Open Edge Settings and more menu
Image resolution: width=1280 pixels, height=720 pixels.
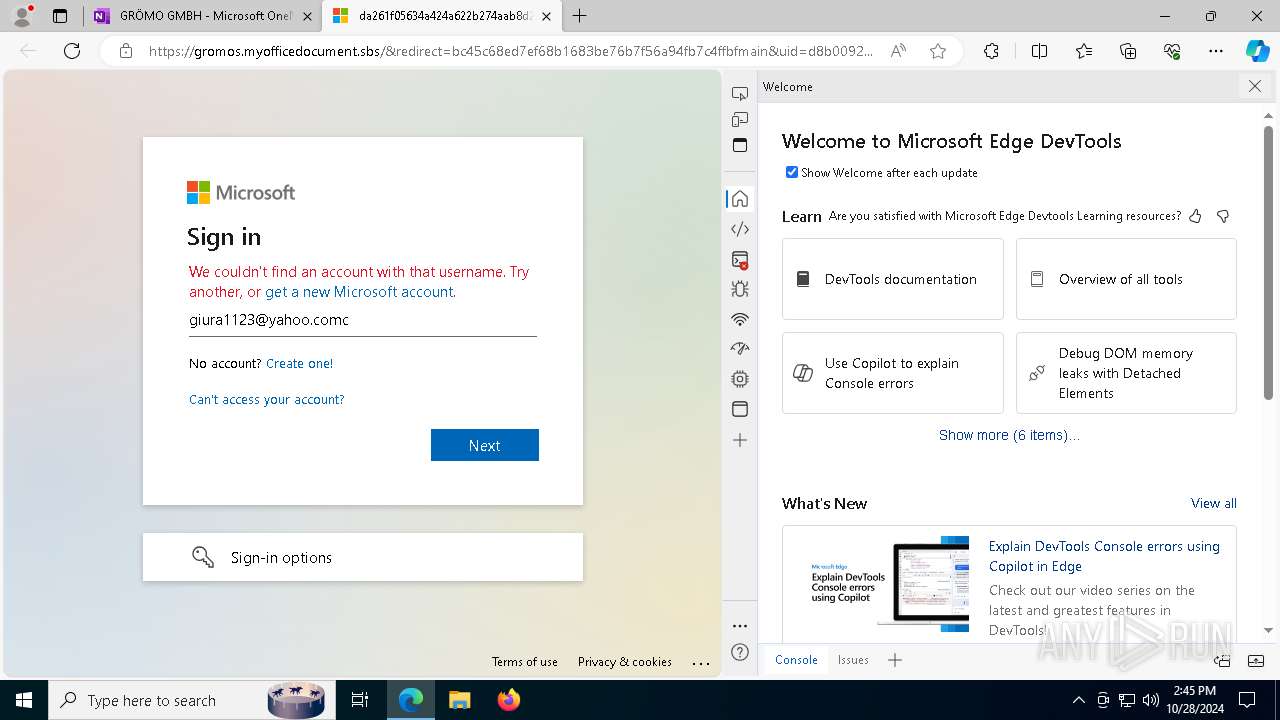tap(1216, 51)
